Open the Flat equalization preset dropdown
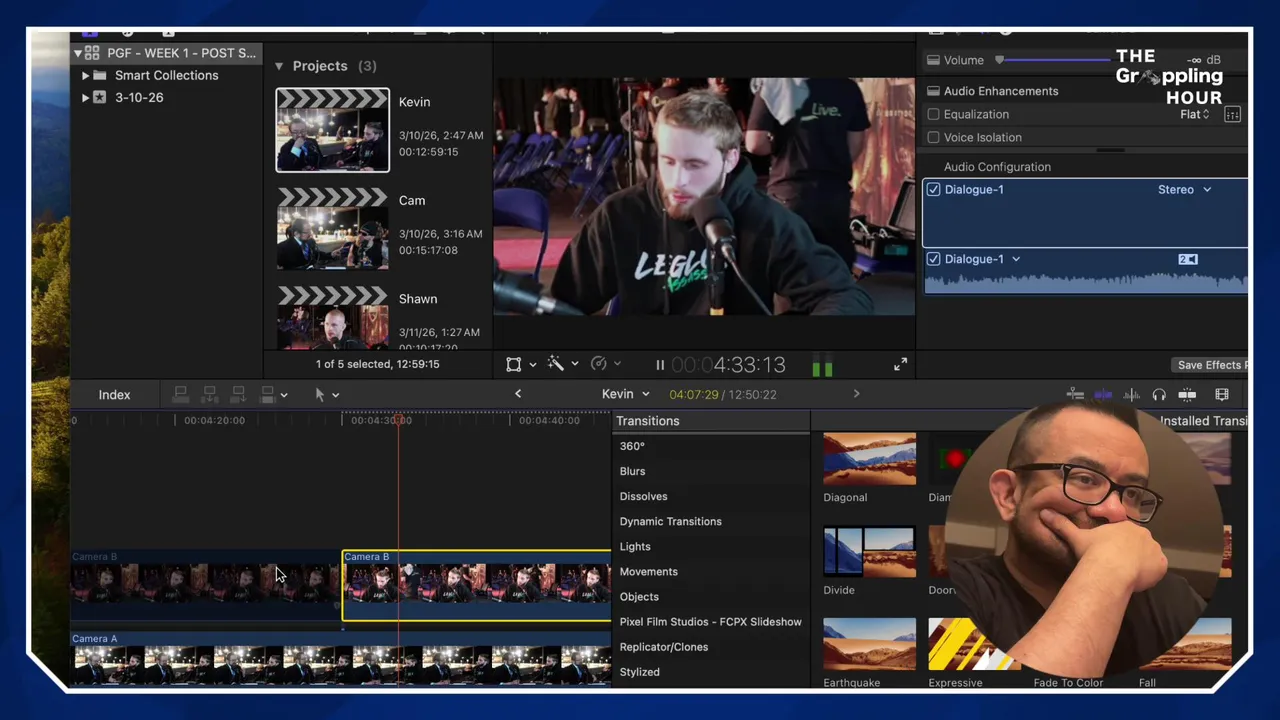Viewport: 1280px width, 720px height. (x=1195, y=115)
